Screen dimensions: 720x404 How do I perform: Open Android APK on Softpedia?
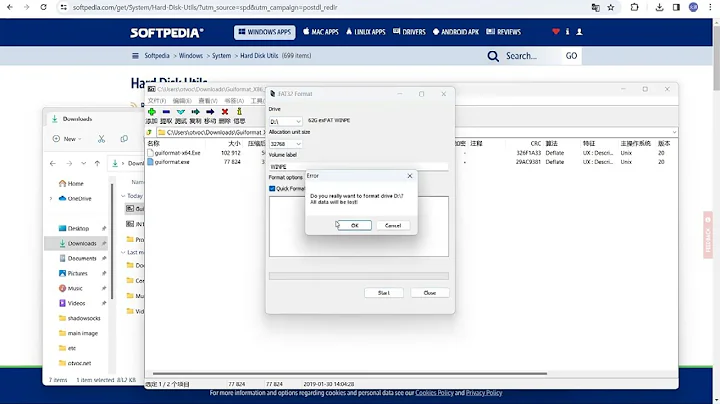point(456,32)
